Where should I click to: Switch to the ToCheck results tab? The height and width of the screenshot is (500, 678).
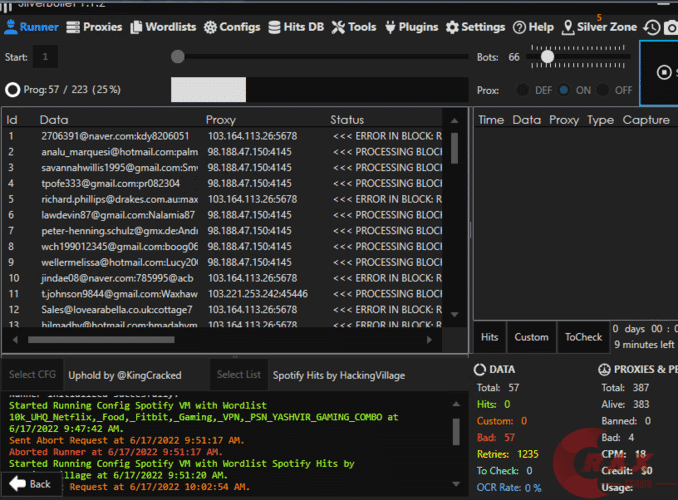pos(583,337)
